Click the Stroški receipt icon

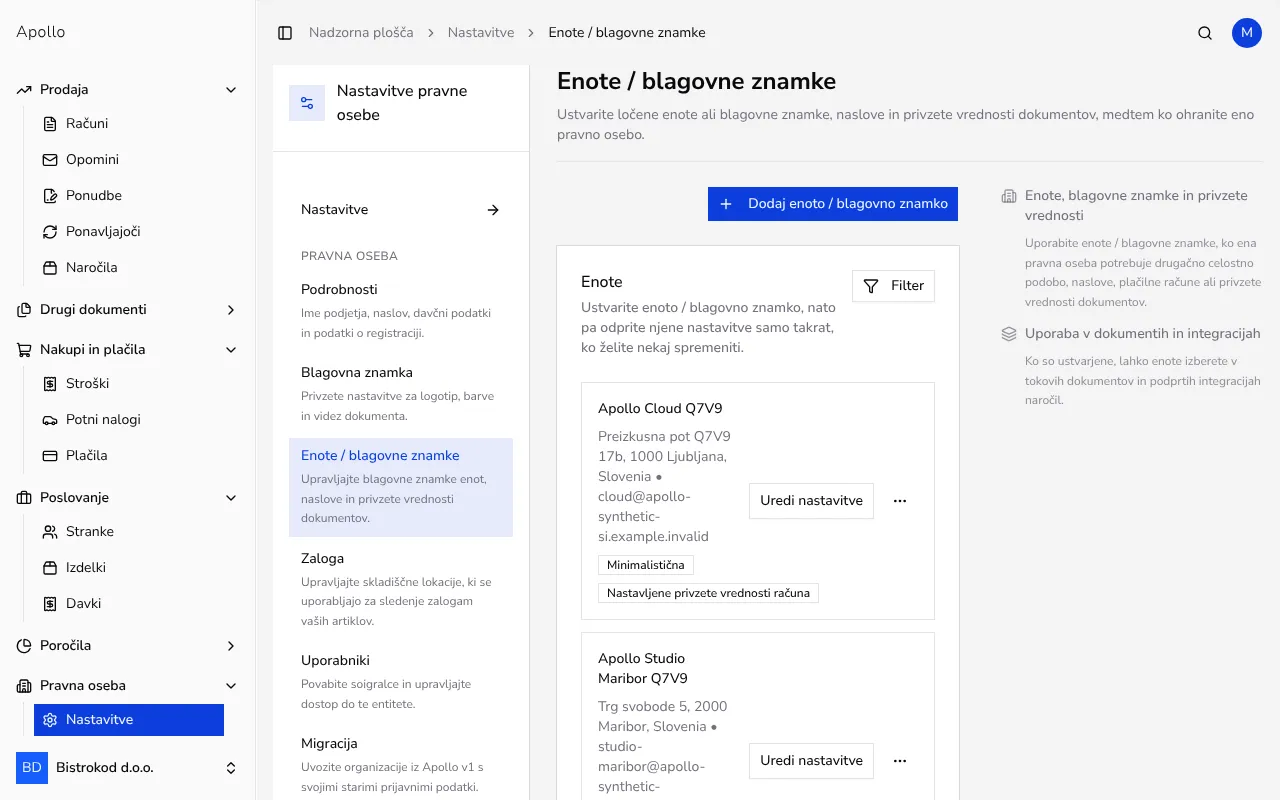(50, 384)
